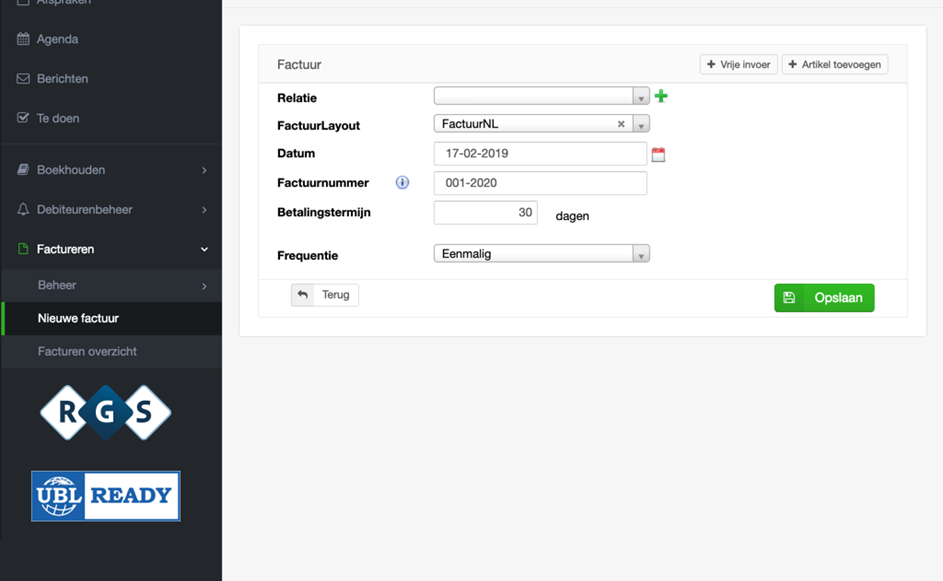This screenshot has width=943, height=581.
Task: Click the Opslaan save button
Action: click(824, 298)
